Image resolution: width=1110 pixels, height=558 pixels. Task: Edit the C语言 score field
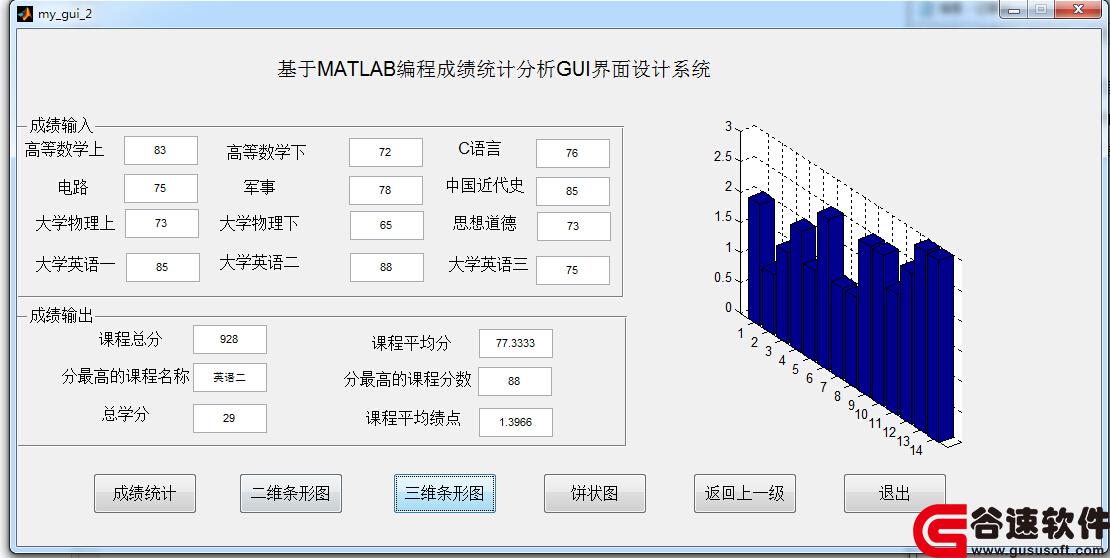click(x=573, y=154)
